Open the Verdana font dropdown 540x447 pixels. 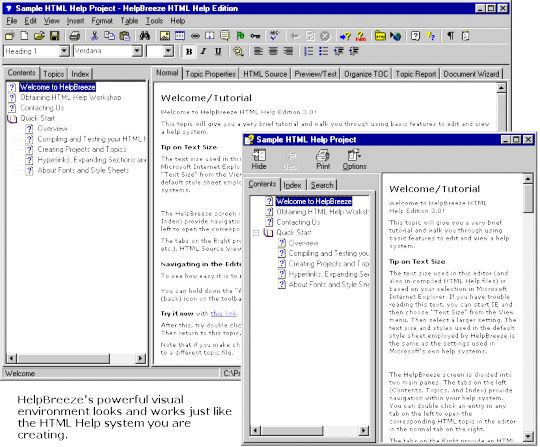coord(137,51)
